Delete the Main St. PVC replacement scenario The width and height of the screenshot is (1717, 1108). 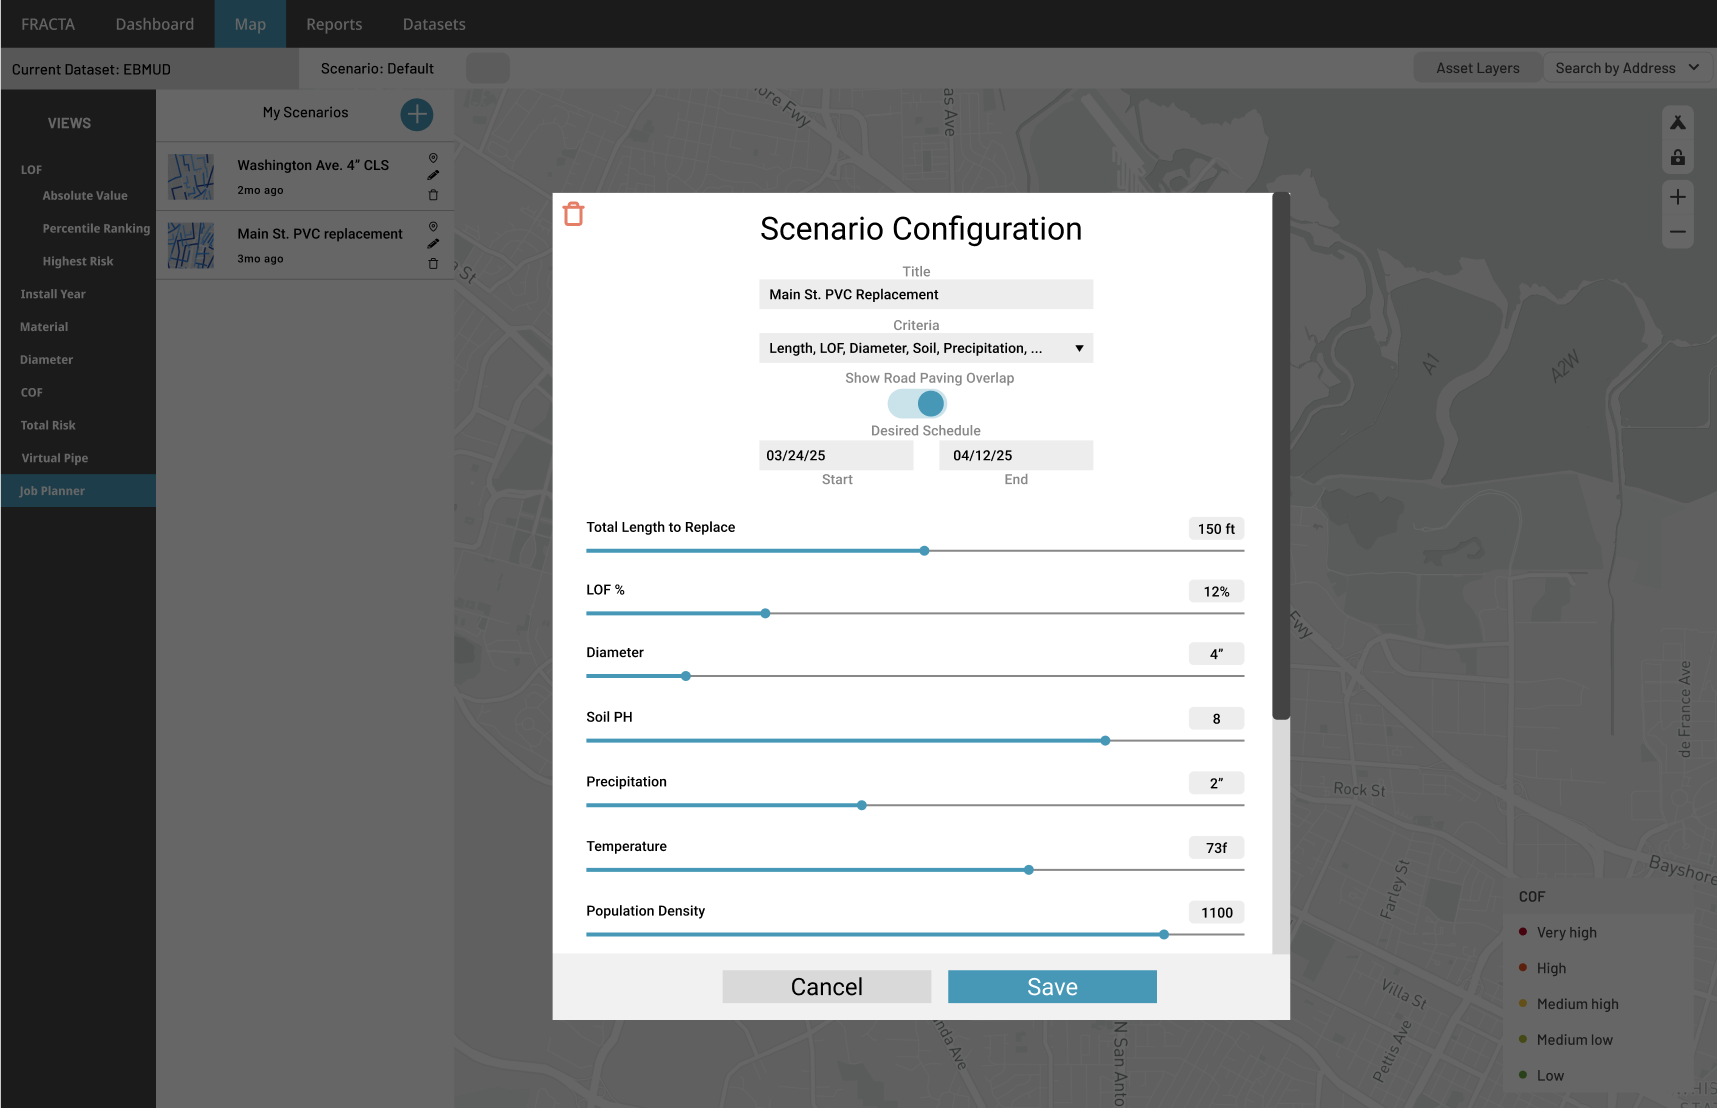tap(433, 264)
